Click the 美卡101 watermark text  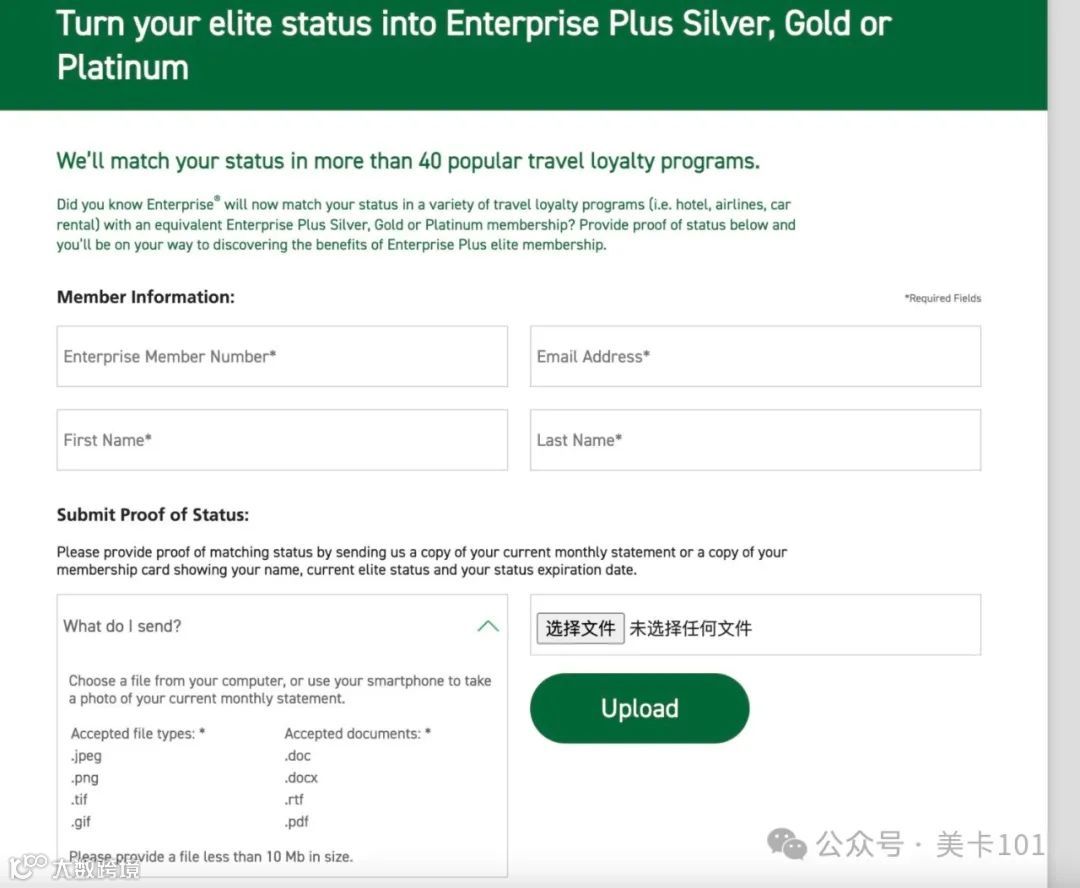click(990, 845)
